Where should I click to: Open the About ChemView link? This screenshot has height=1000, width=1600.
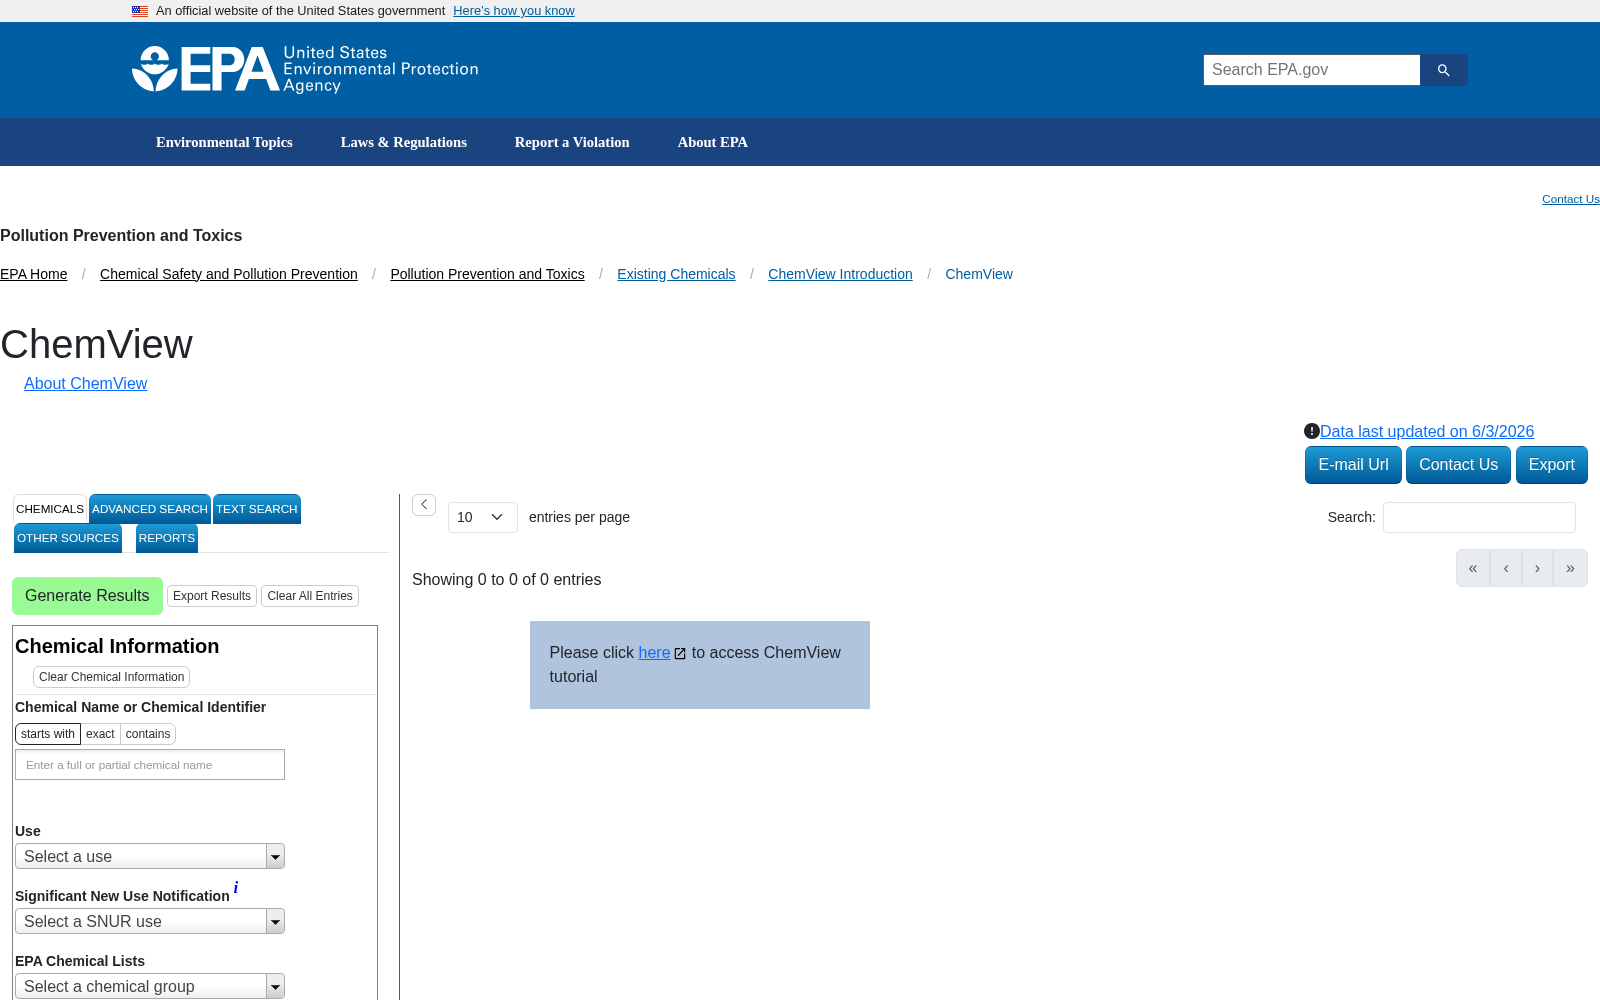[x=86, y=384]
